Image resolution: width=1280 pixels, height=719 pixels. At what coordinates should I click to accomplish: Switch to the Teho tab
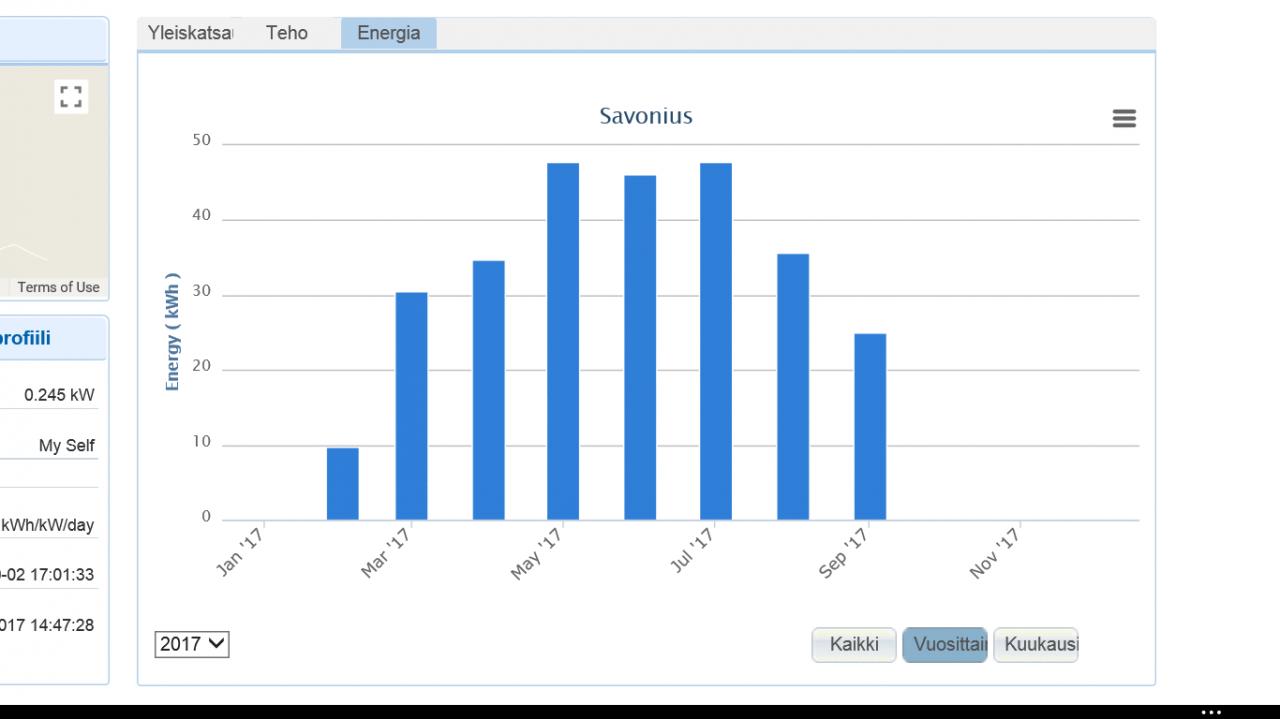[x=287, y=33]
